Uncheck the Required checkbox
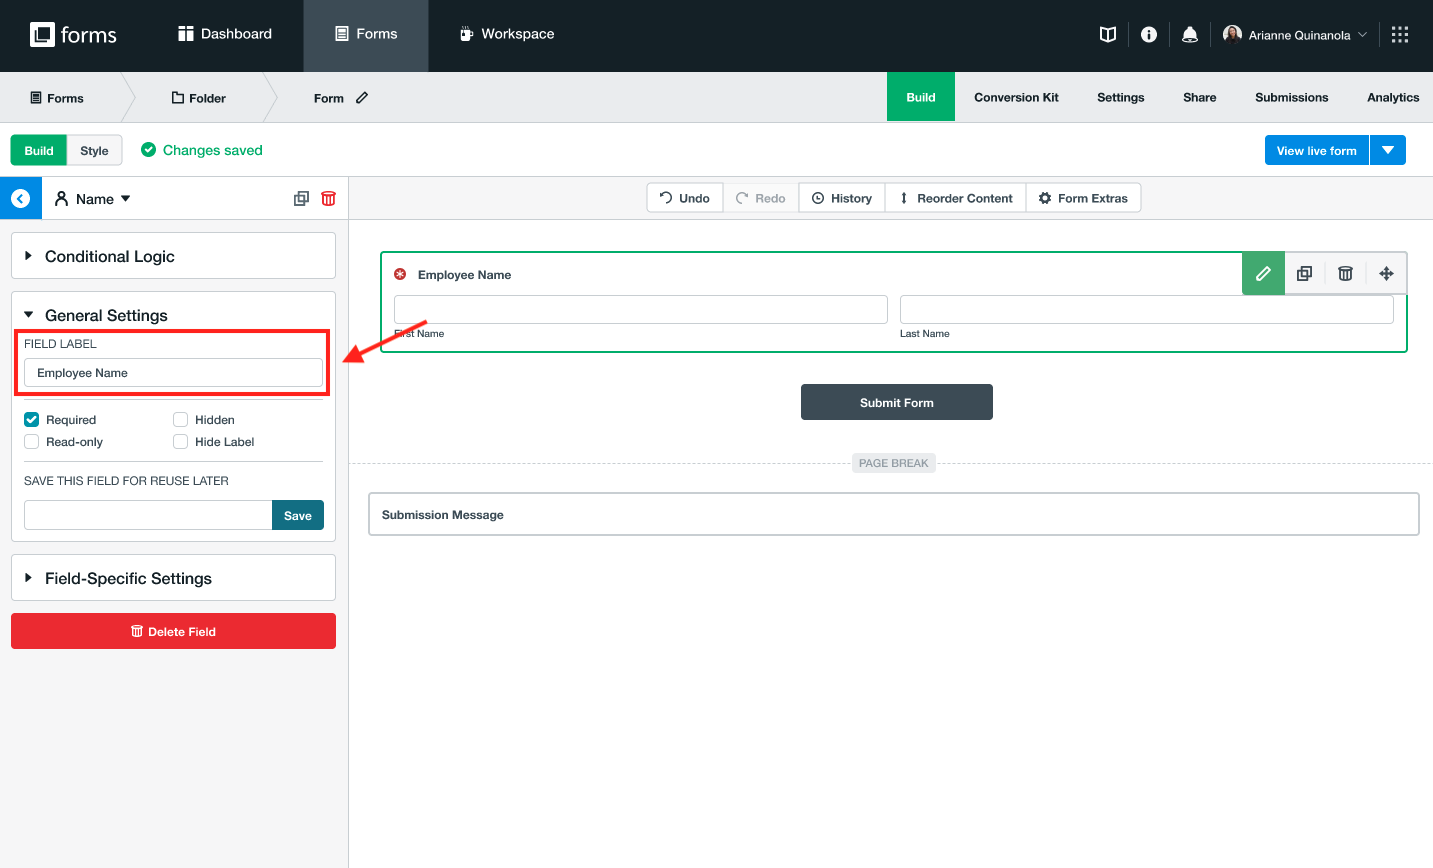The height and width of the screenshot is (868, 1433). click(32, 420)
